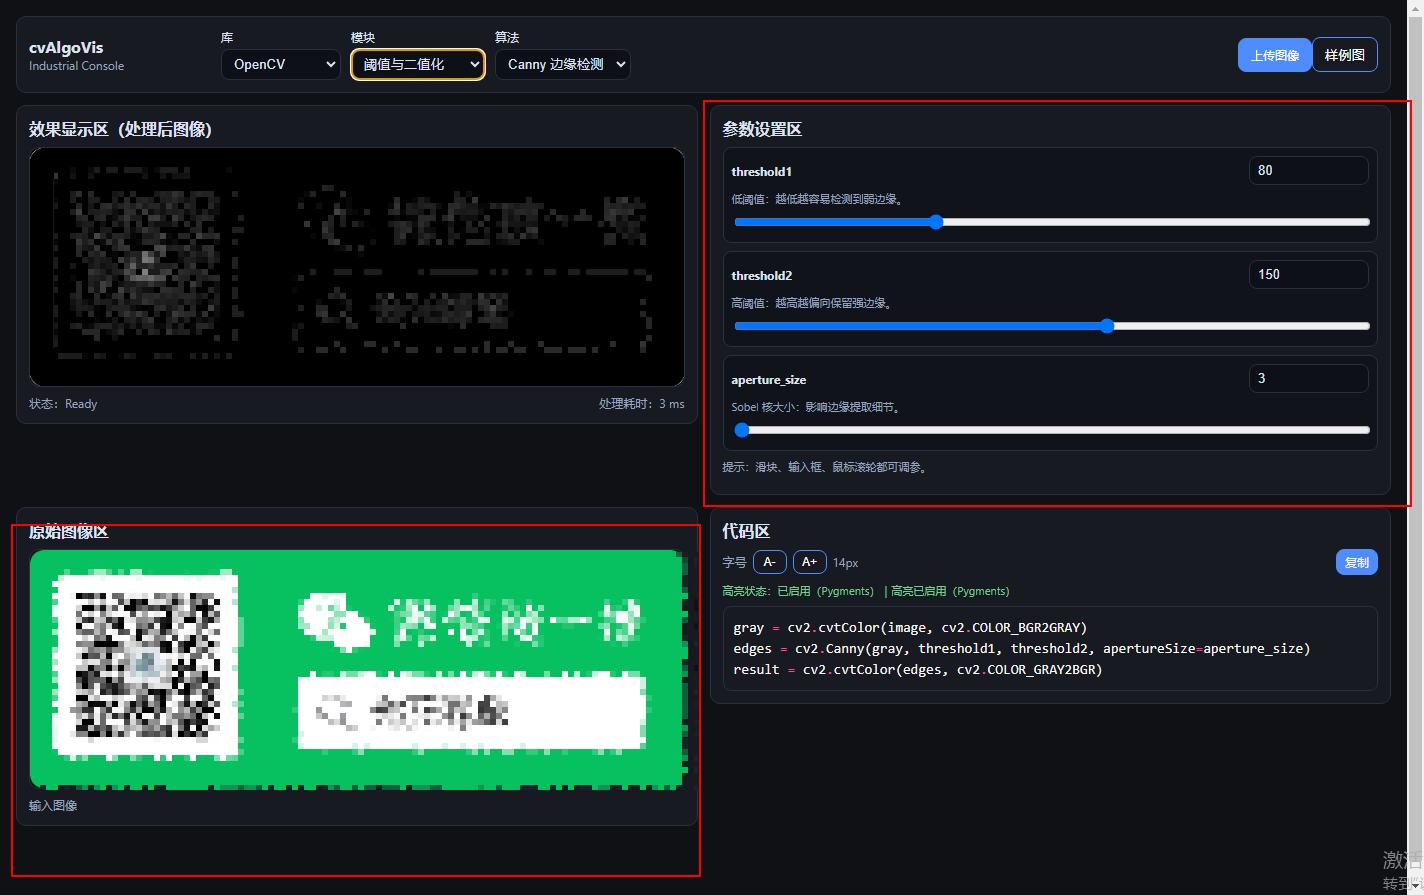The image size is (1424, 895).
Task: Click the original input image preview
Action: pyautogui.click(x=357, y=669)
